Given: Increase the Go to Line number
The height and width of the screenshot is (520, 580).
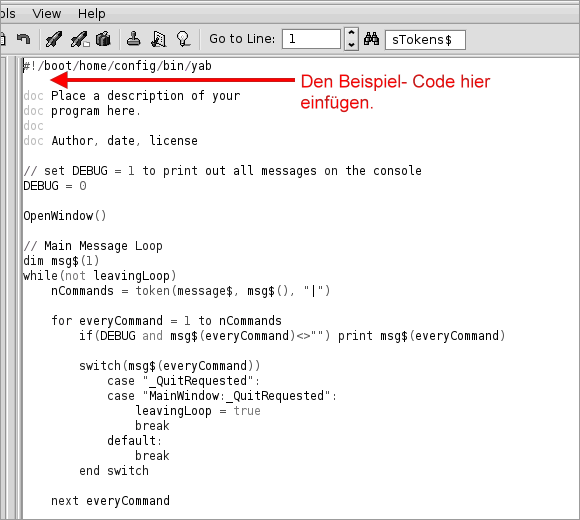Looking at the screenshot, I should (351, 33).
